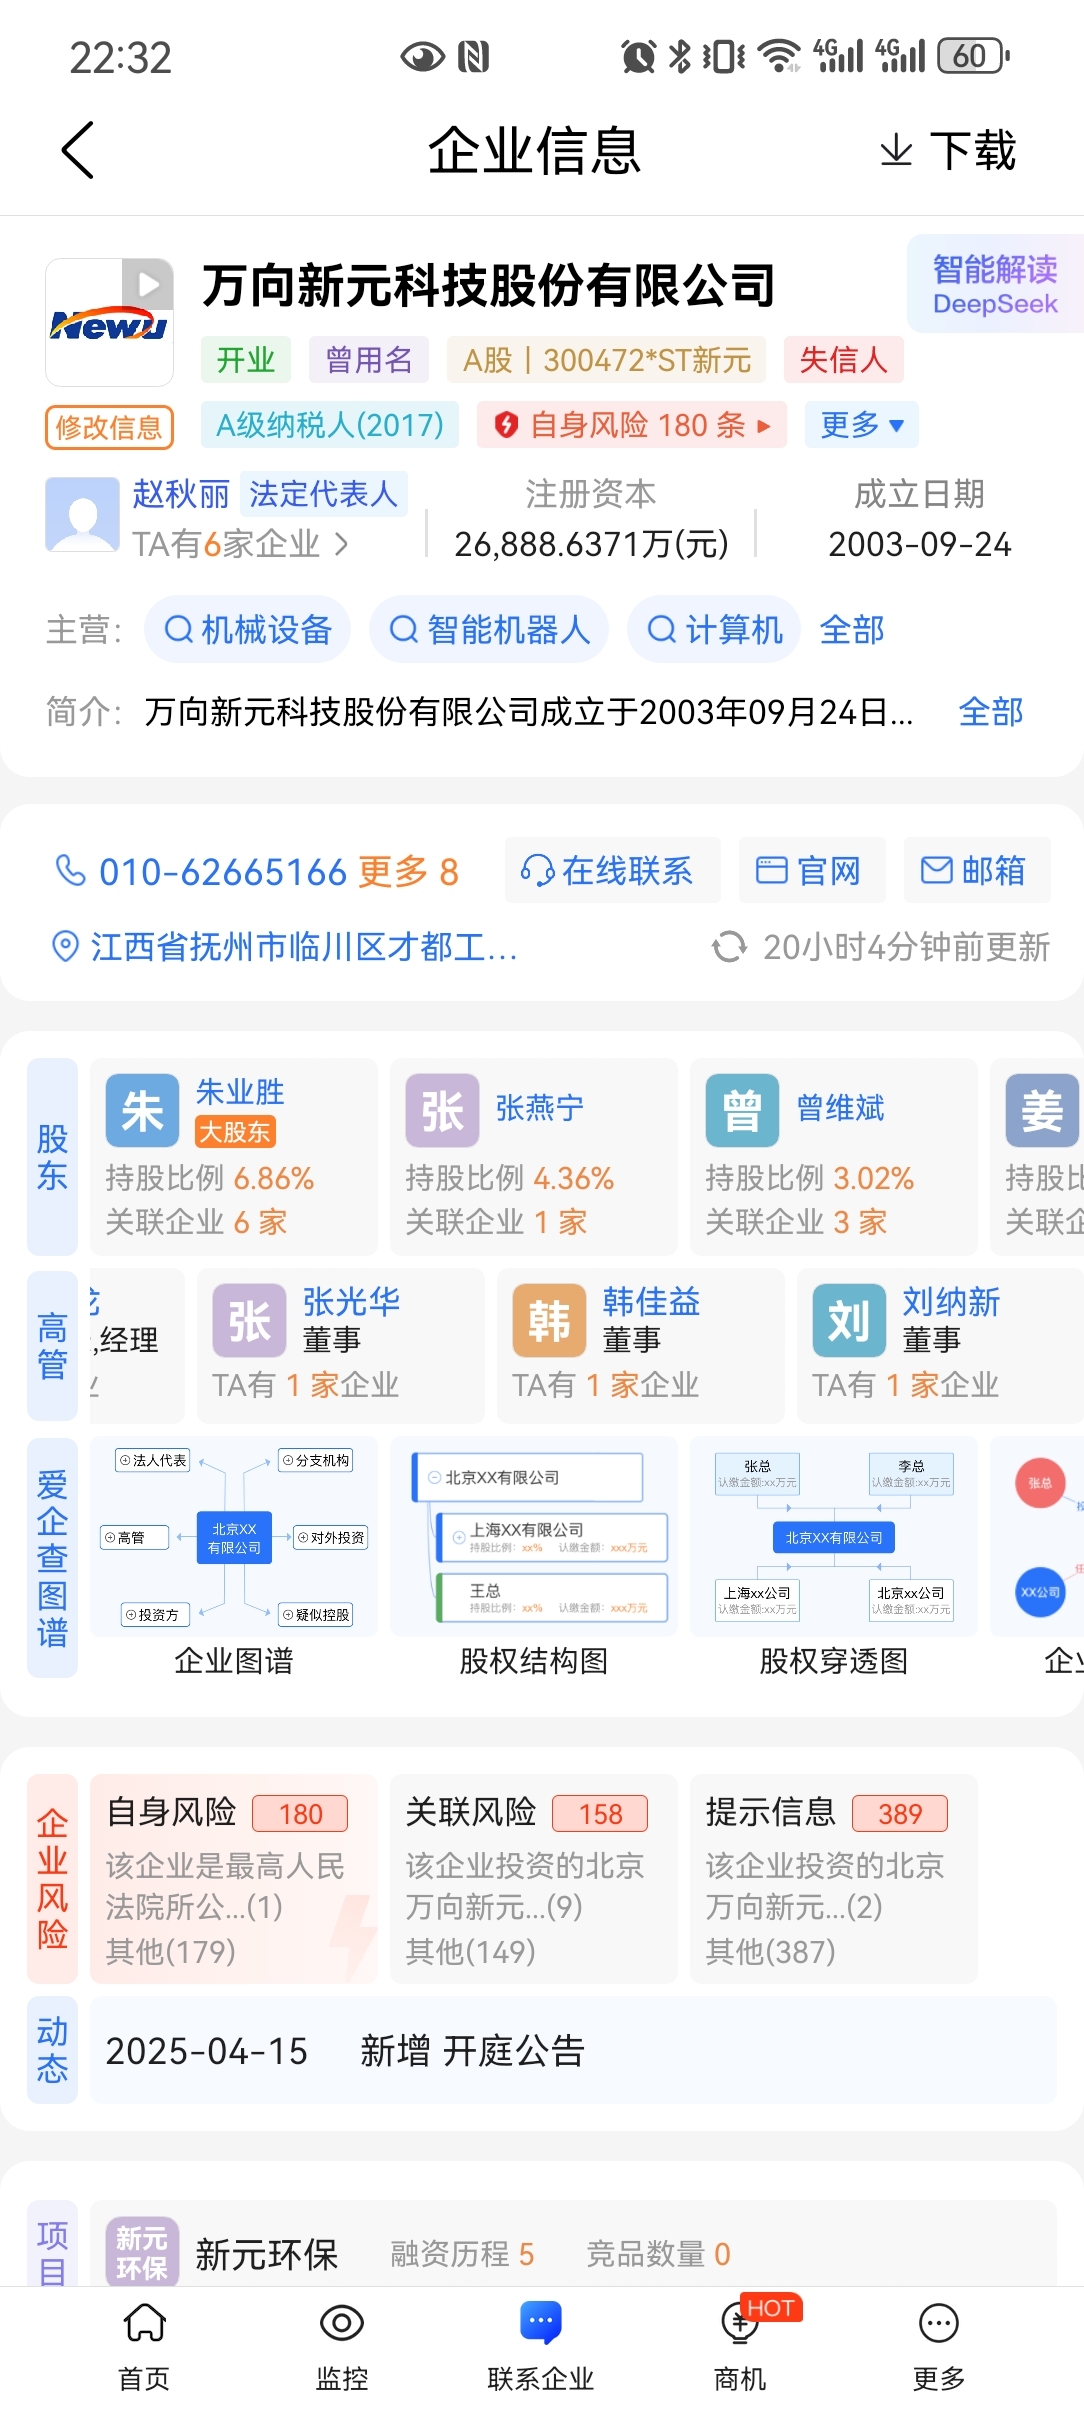Viewport: 1084px width, 2412px height.
Task: Open the 企业风险 section tab
Action: tap(52, 1878)
